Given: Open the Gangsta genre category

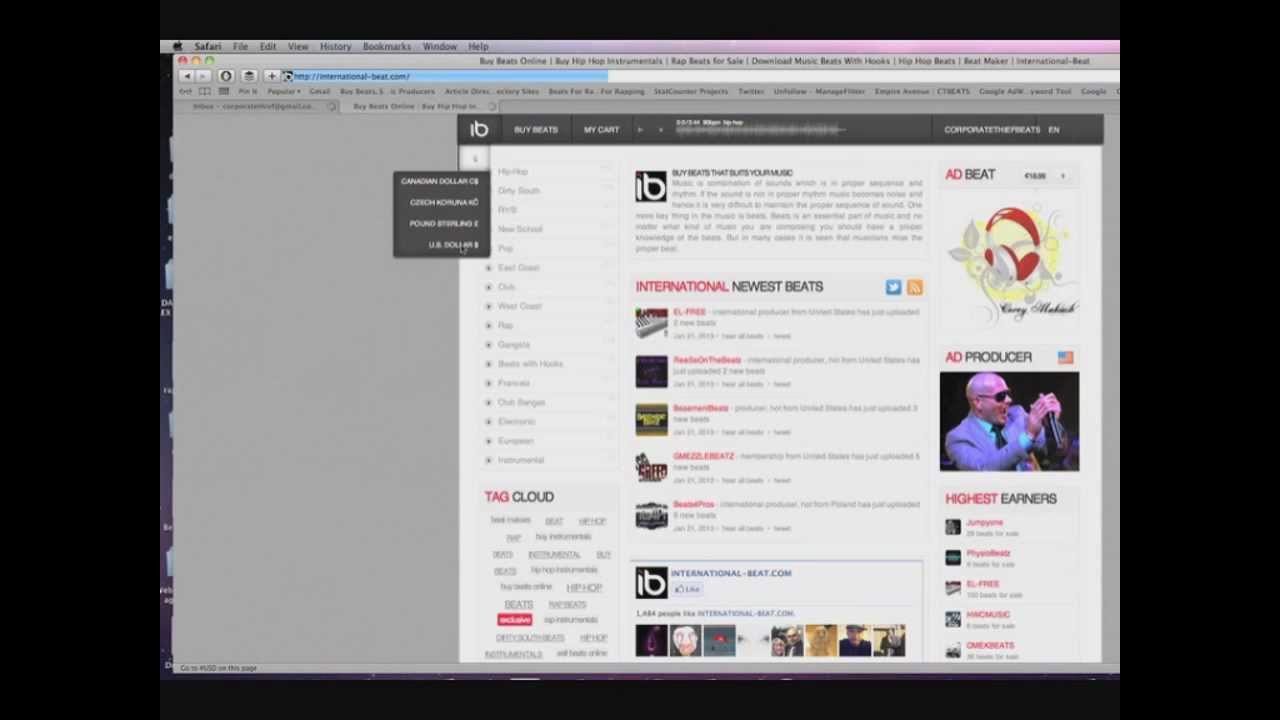Looking at the screenshot, I should [514, 345].
